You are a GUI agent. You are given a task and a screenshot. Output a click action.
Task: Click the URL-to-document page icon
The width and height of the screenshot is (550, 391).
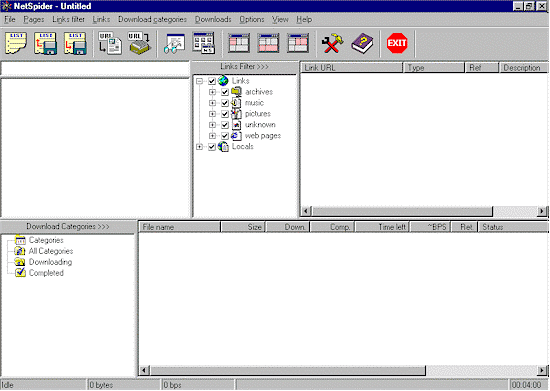click(110, 43)
